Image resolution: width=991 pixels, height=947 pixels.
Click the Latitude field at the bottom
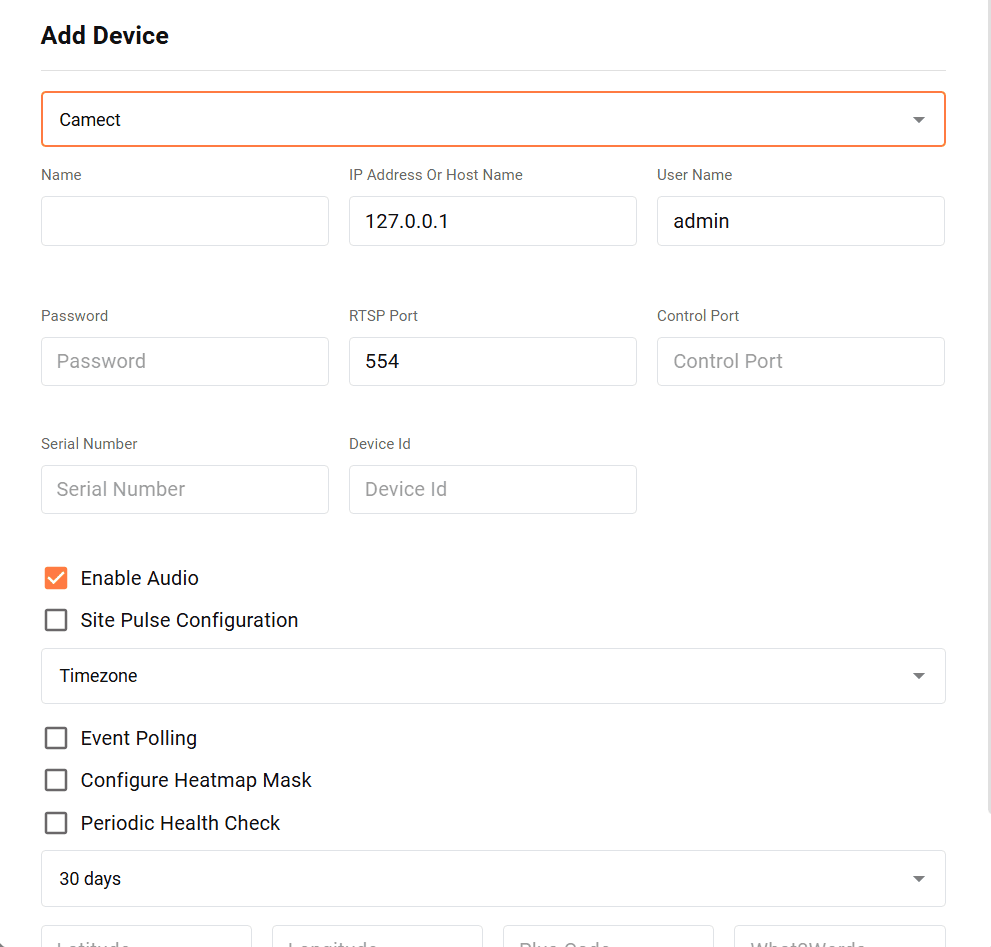click(x=146, y=941)
